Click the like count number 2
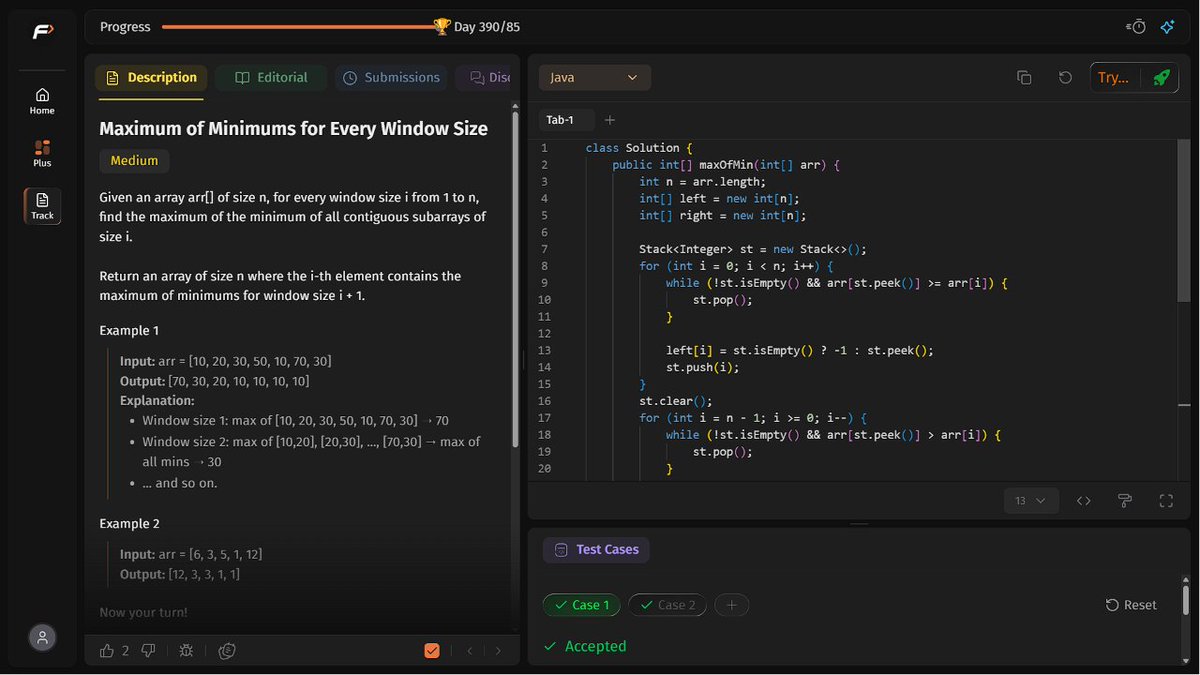Screen dimensions: 1200x675 pyautogui.click(x=126, y=651)
